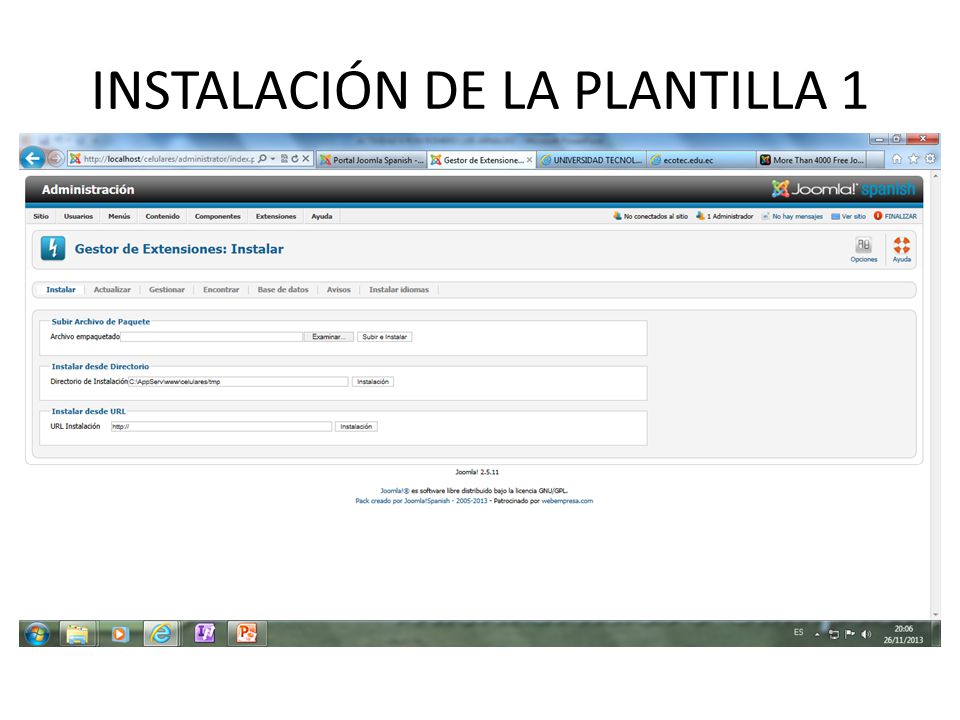Click 1 Administrador status item
Image resolution: width=960 pixels, height=720 pixels.
(x=724, y=216)
